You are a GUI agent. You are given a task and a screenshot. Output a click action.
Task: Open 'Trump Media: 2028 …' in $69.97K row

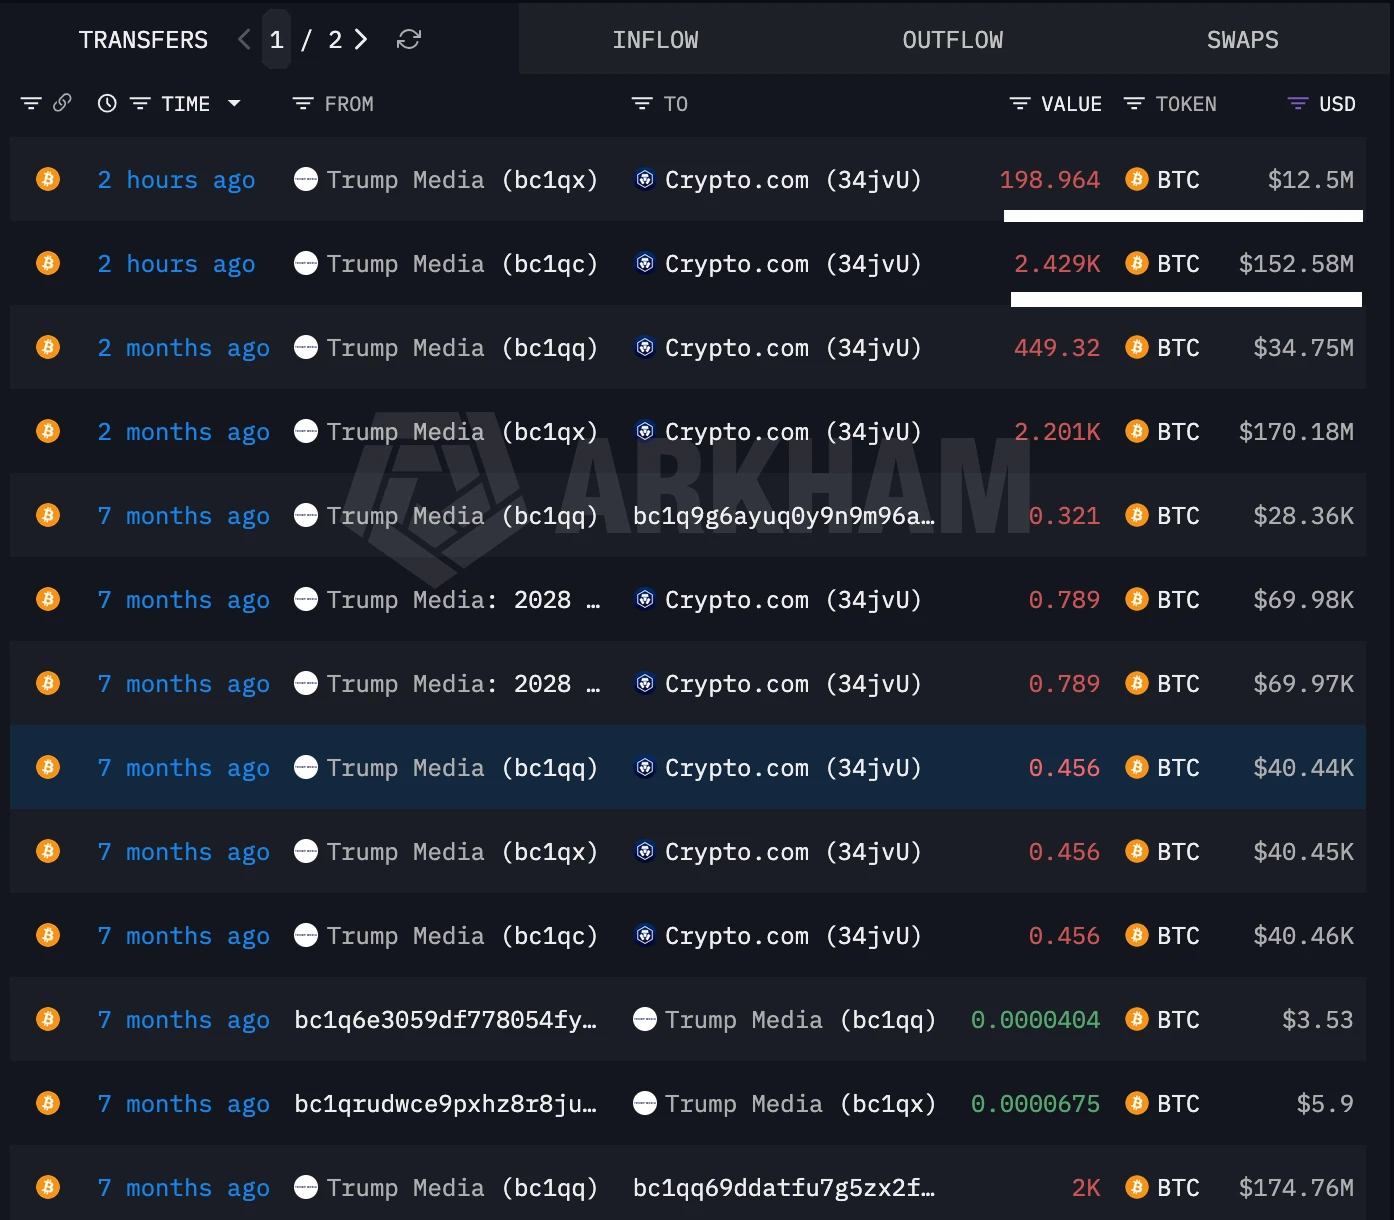tap(463, 684)
